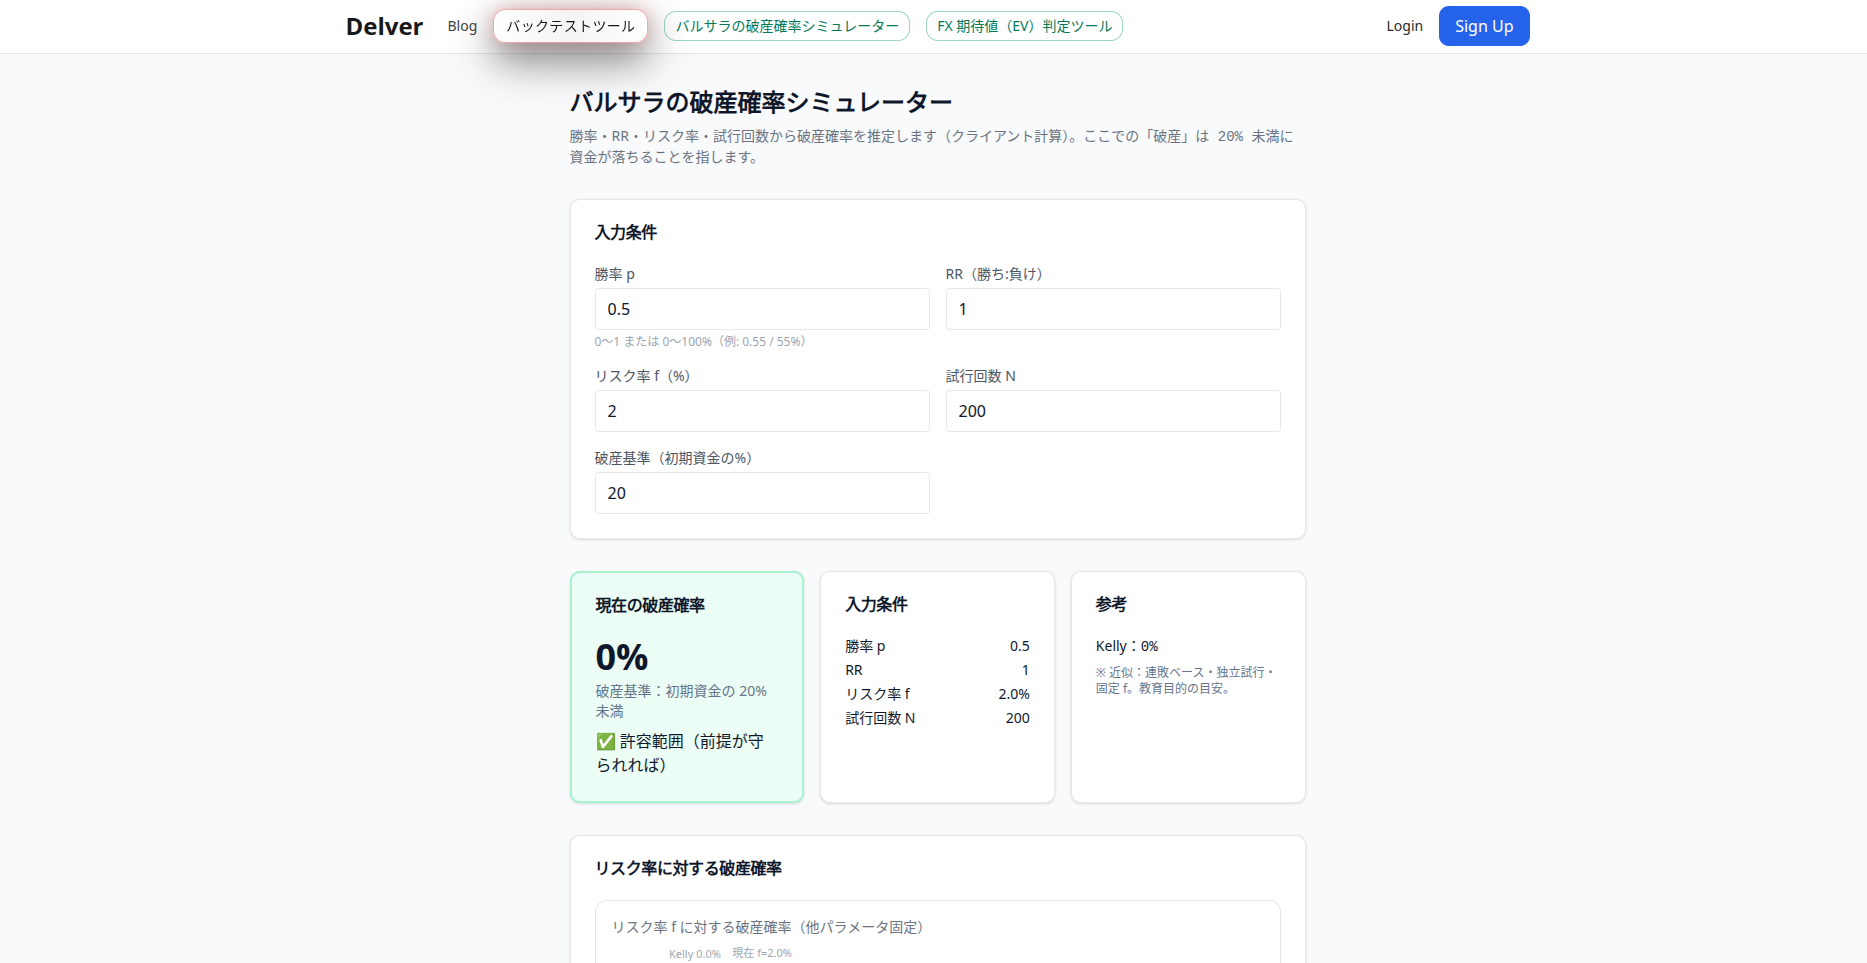The image size is (1867, 963).
Task: Select バルサラの破産確率シミュレーター nav pill
Action: click(x=787, y=26)
